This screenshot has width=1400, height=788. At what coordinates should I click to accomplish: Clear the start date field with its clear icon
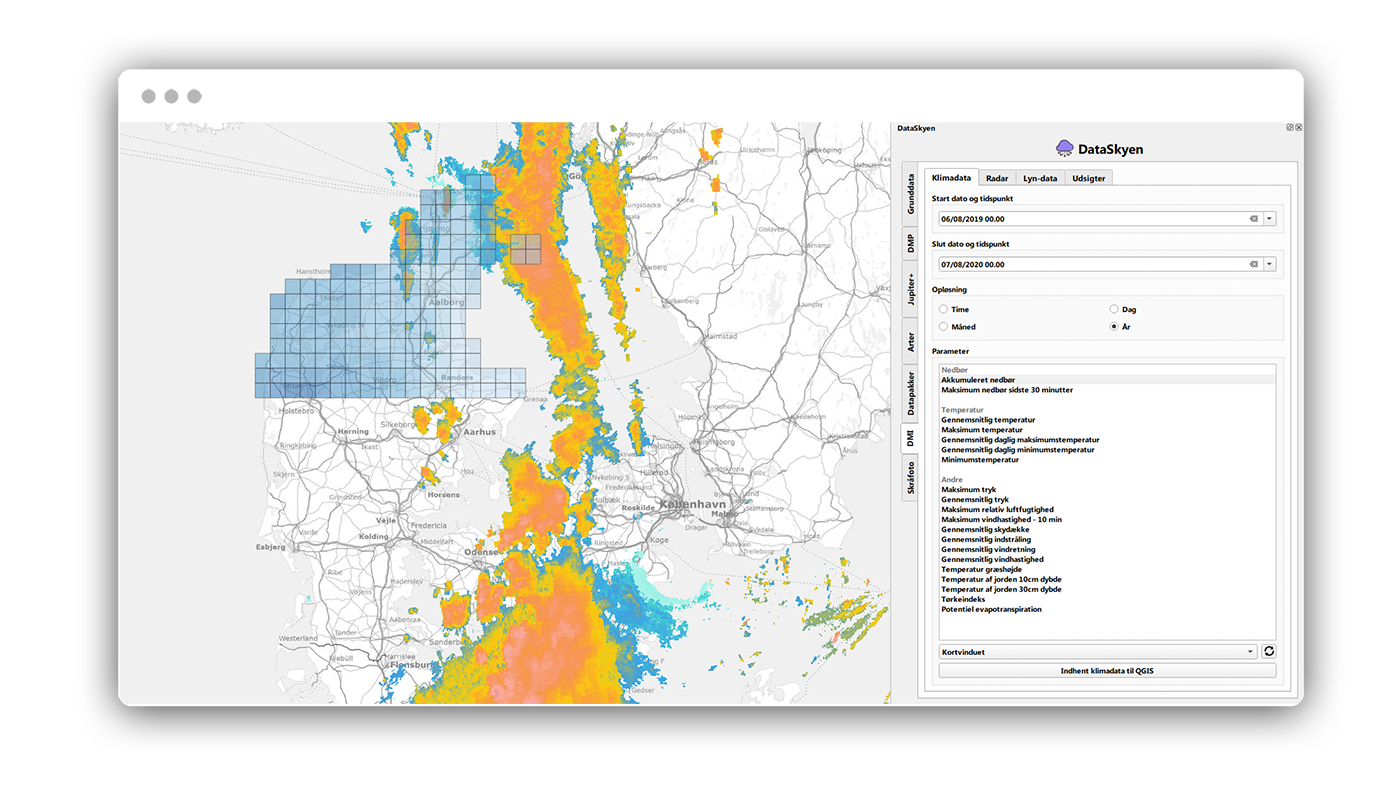[1253, 218]
